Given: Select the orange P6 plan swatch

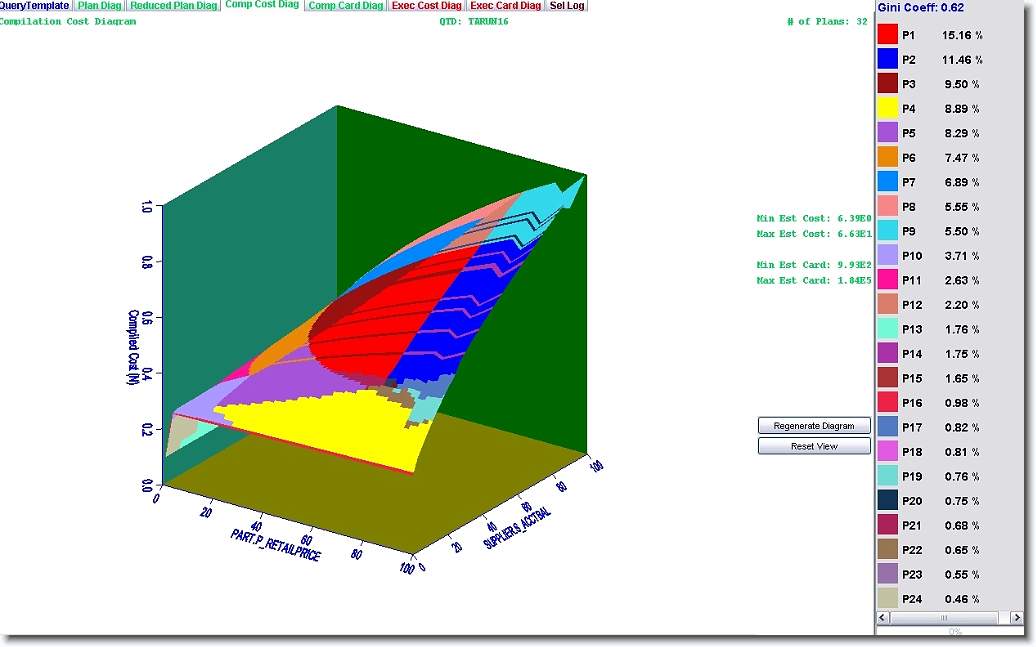Looking at the screenshot, I should coord(888,157).
